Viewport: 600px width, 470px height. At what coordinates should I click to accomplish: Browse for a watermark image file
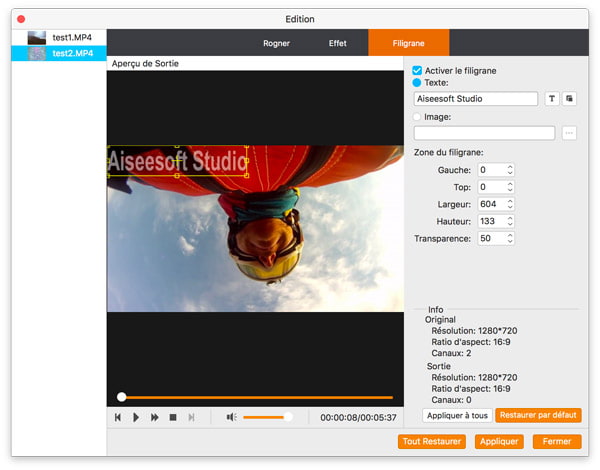[569, 133]
